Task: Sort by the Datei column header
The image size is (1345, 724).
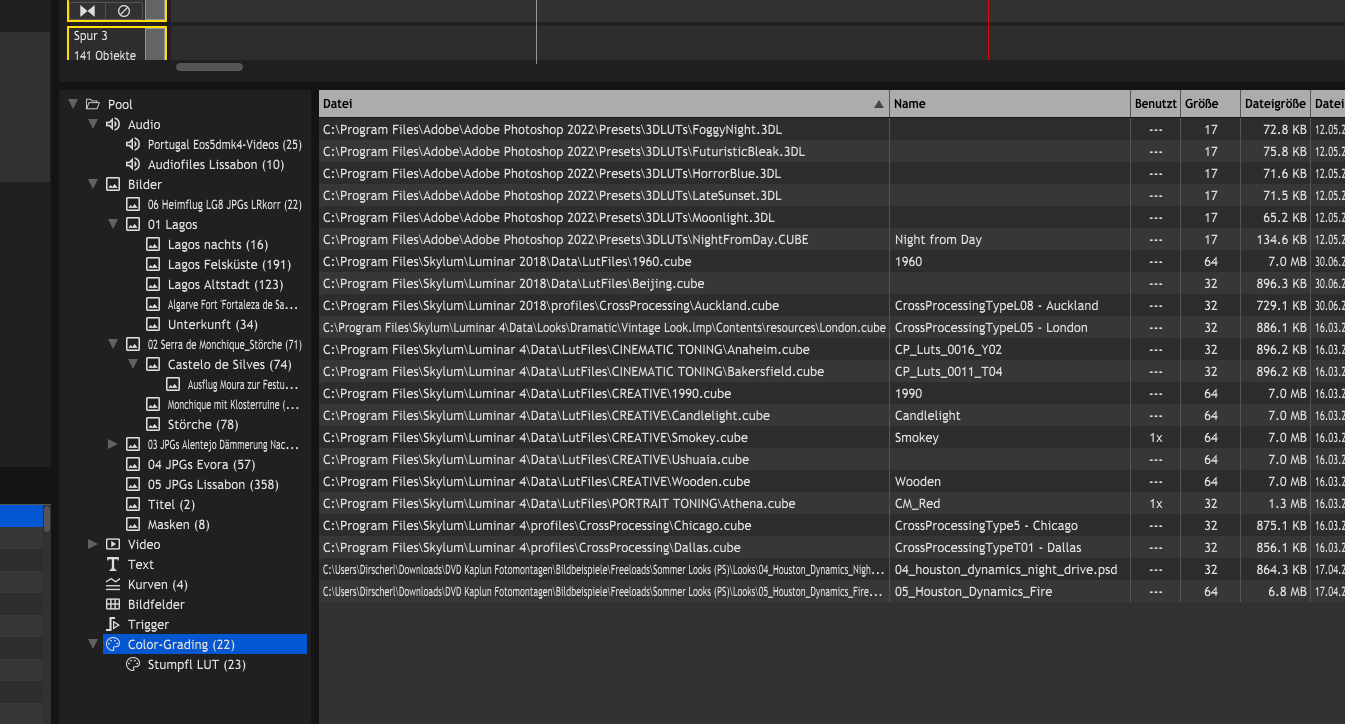Action: 604,104
